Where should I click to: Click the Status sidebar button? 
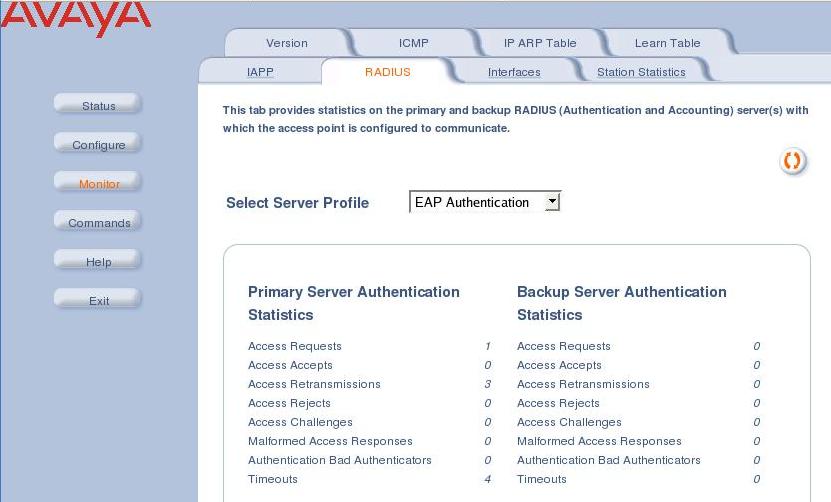click(98, 105)
